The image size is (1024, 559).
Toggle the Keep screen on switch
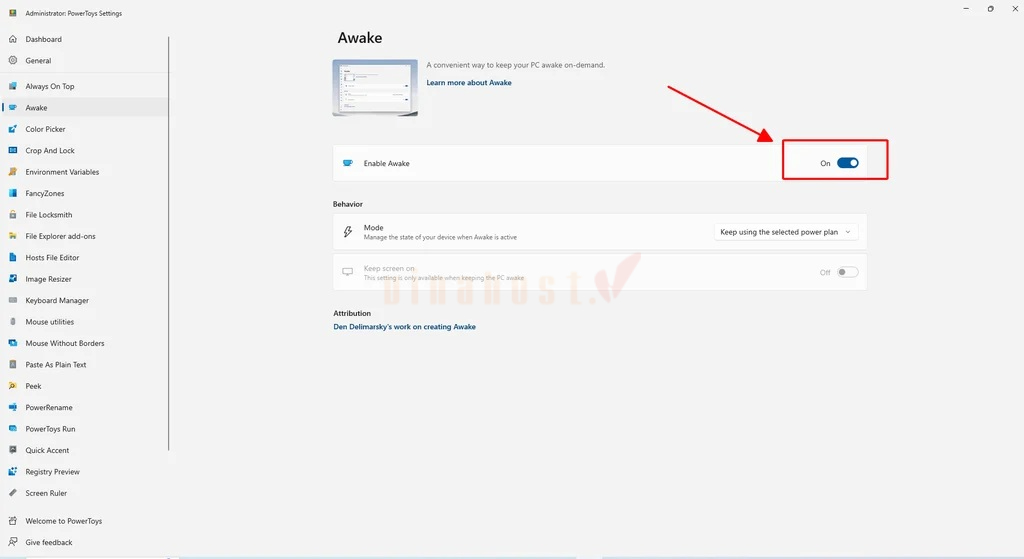[x=848, y=272]
